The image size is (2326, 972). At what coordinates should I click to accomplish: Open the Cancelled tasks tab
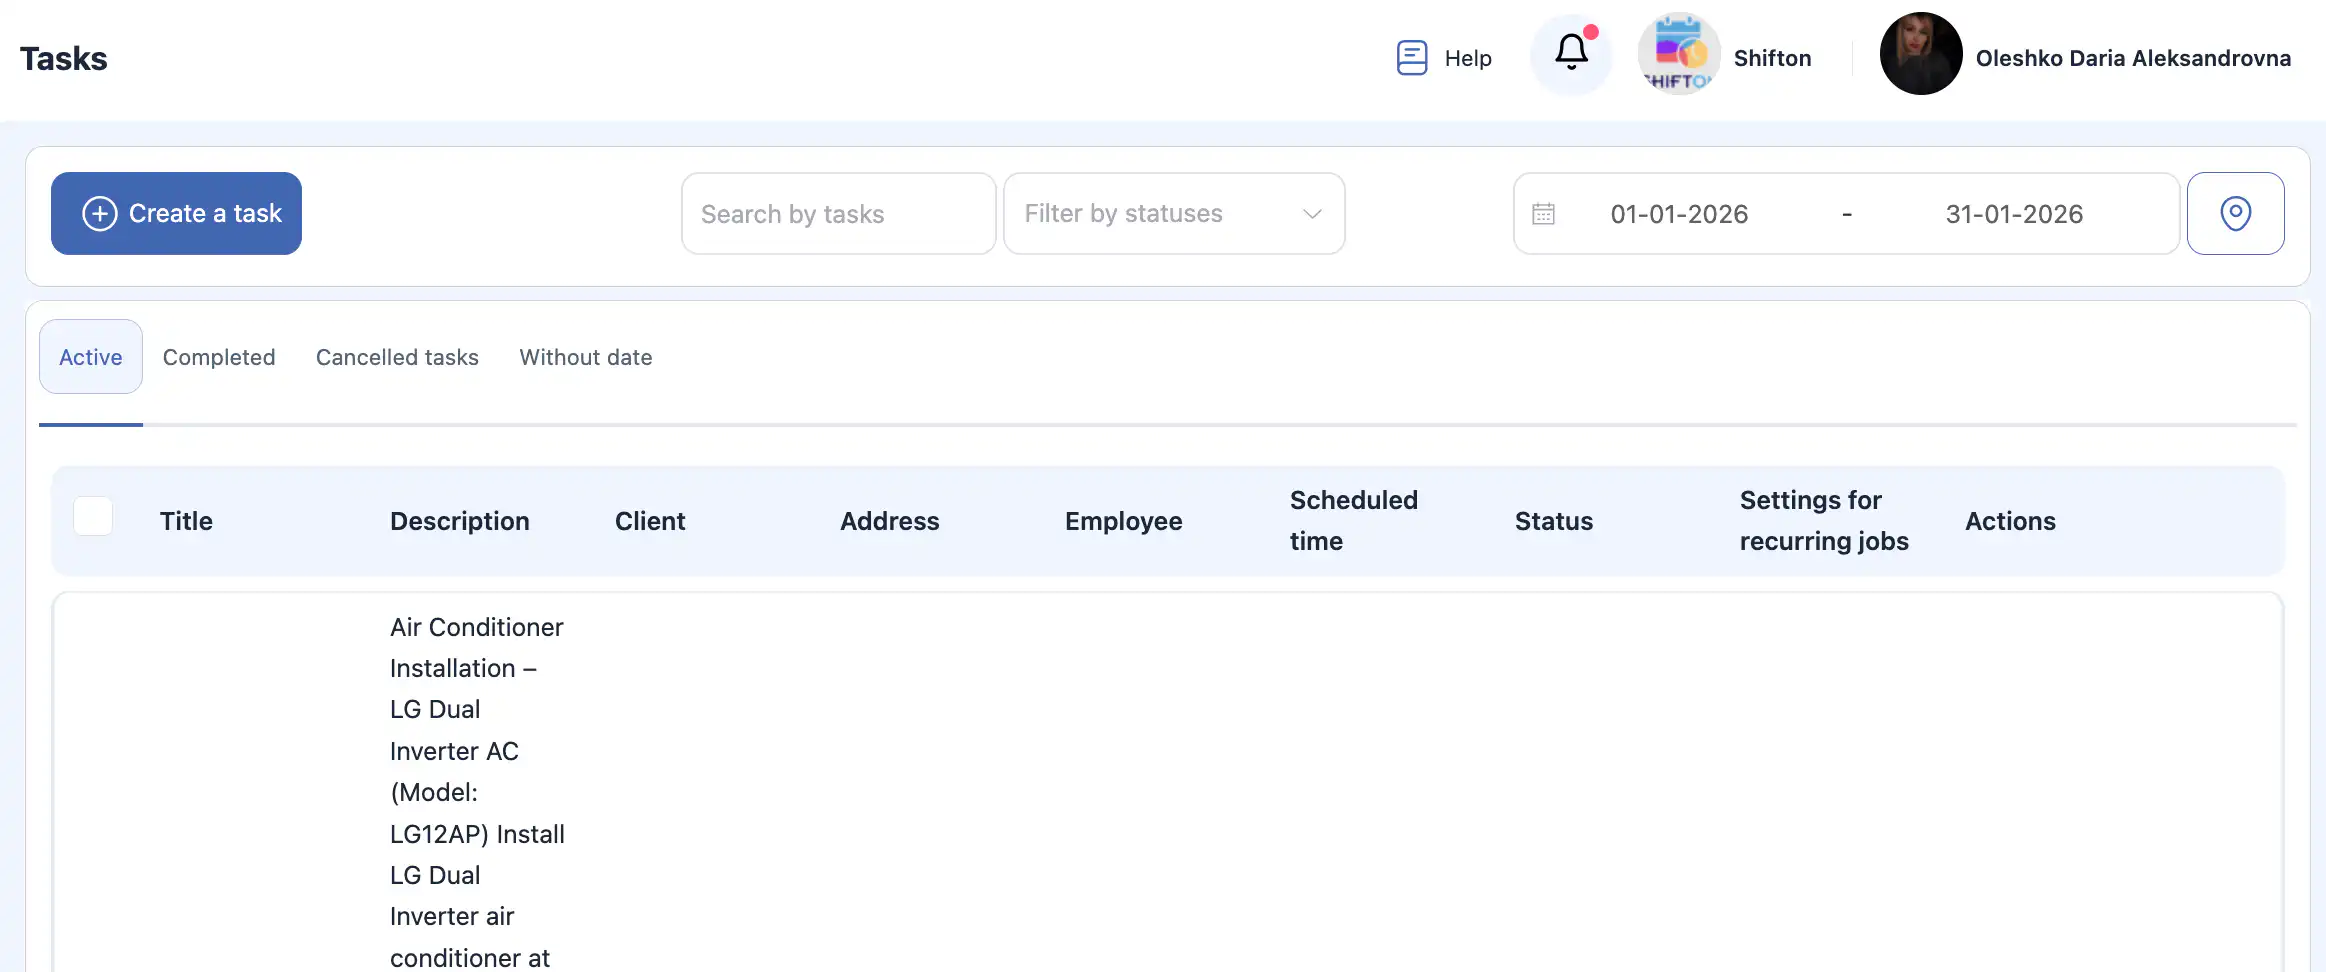coord(397,357)
